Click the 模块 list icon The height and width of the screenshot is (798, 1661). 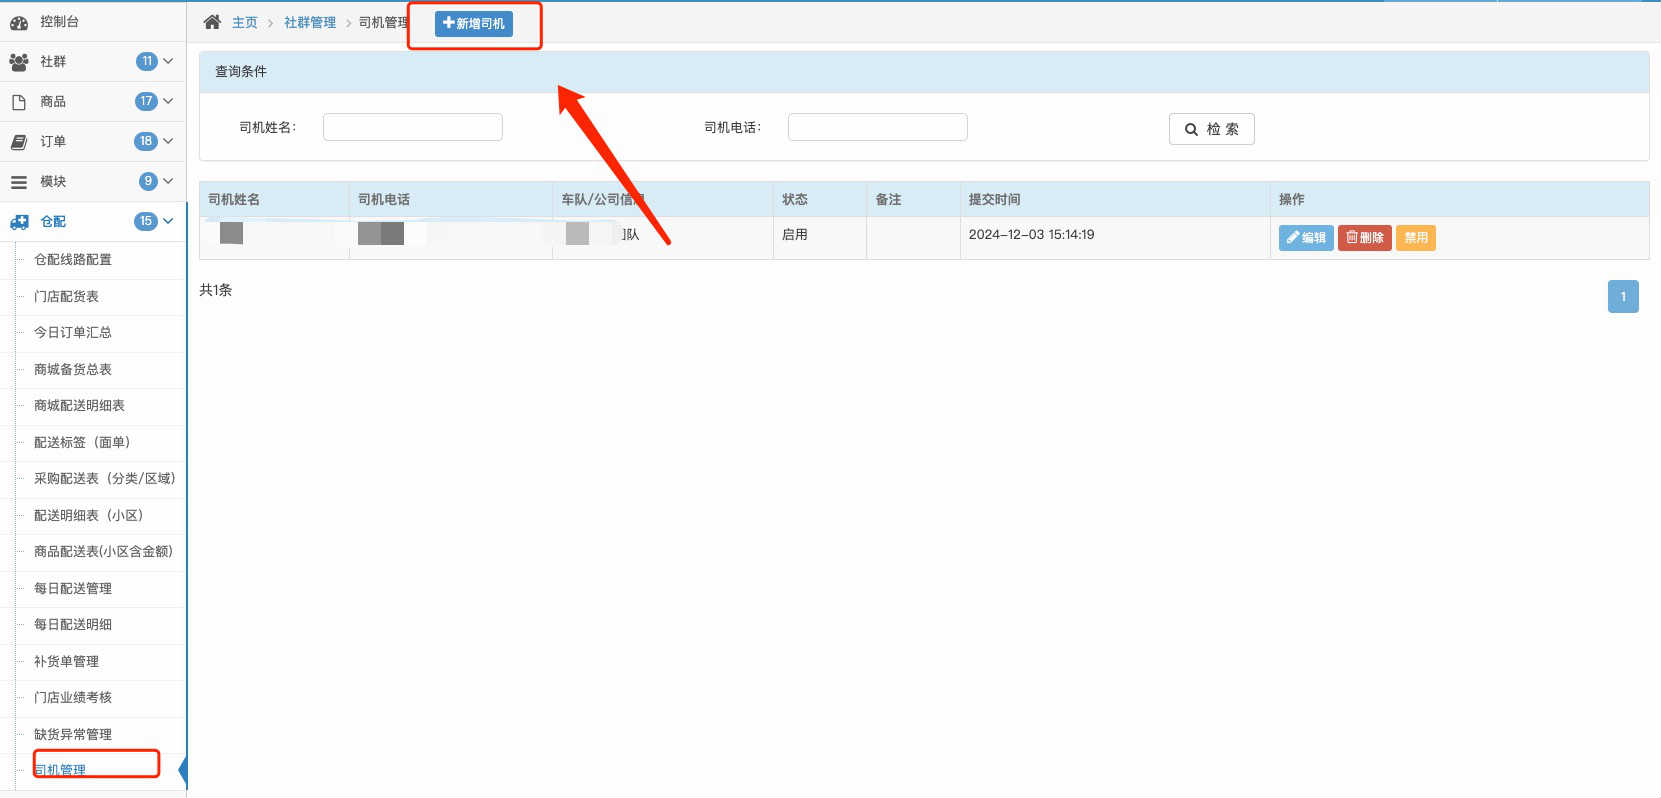click(x=19, y=182)
